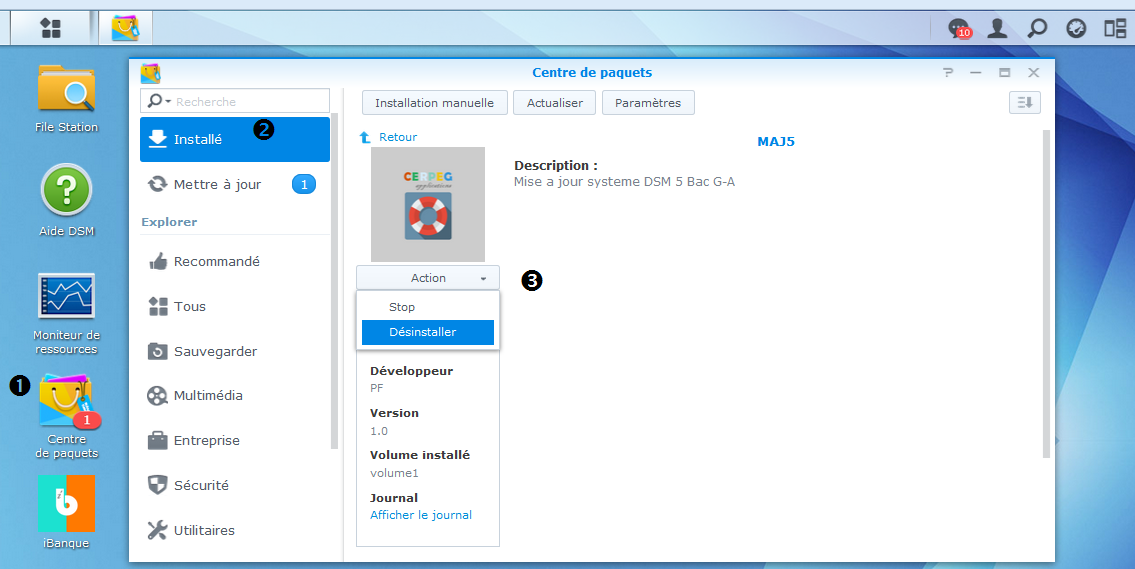The height and width of the screenshot is (569, 1135).
Task: Open the user account options icon
Action: pos(997,28)
